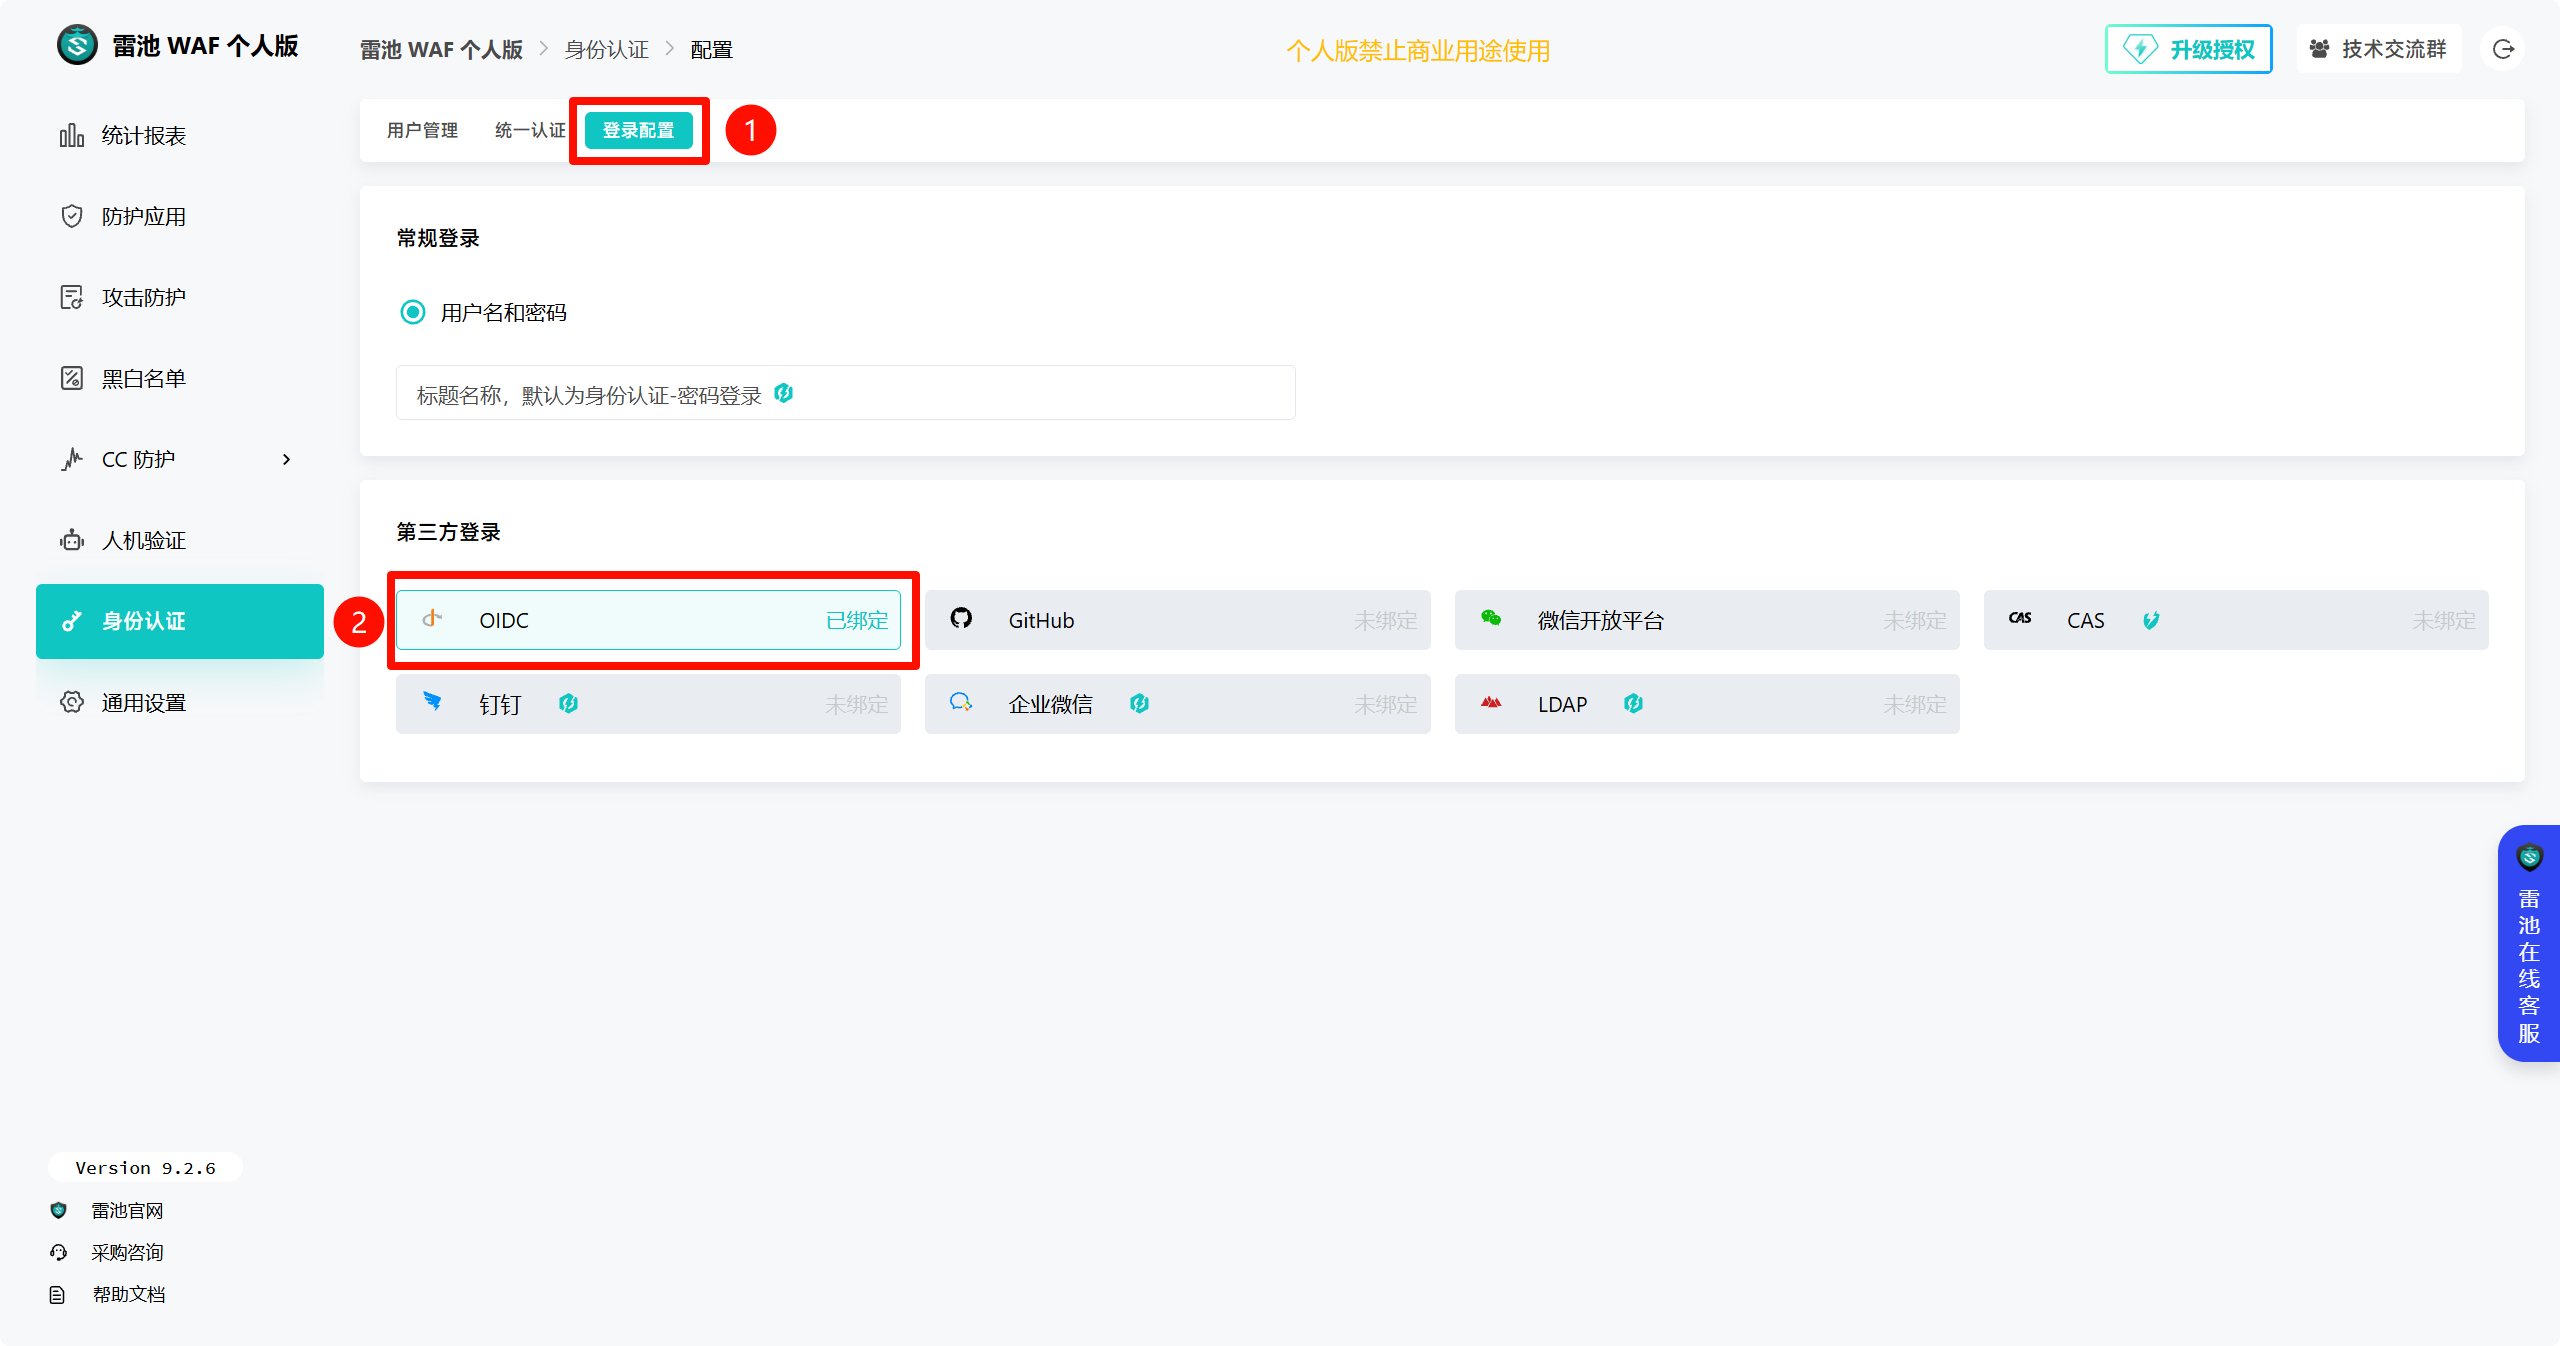Open 防护应用 shield sidebar item

(x=143, y=217)
